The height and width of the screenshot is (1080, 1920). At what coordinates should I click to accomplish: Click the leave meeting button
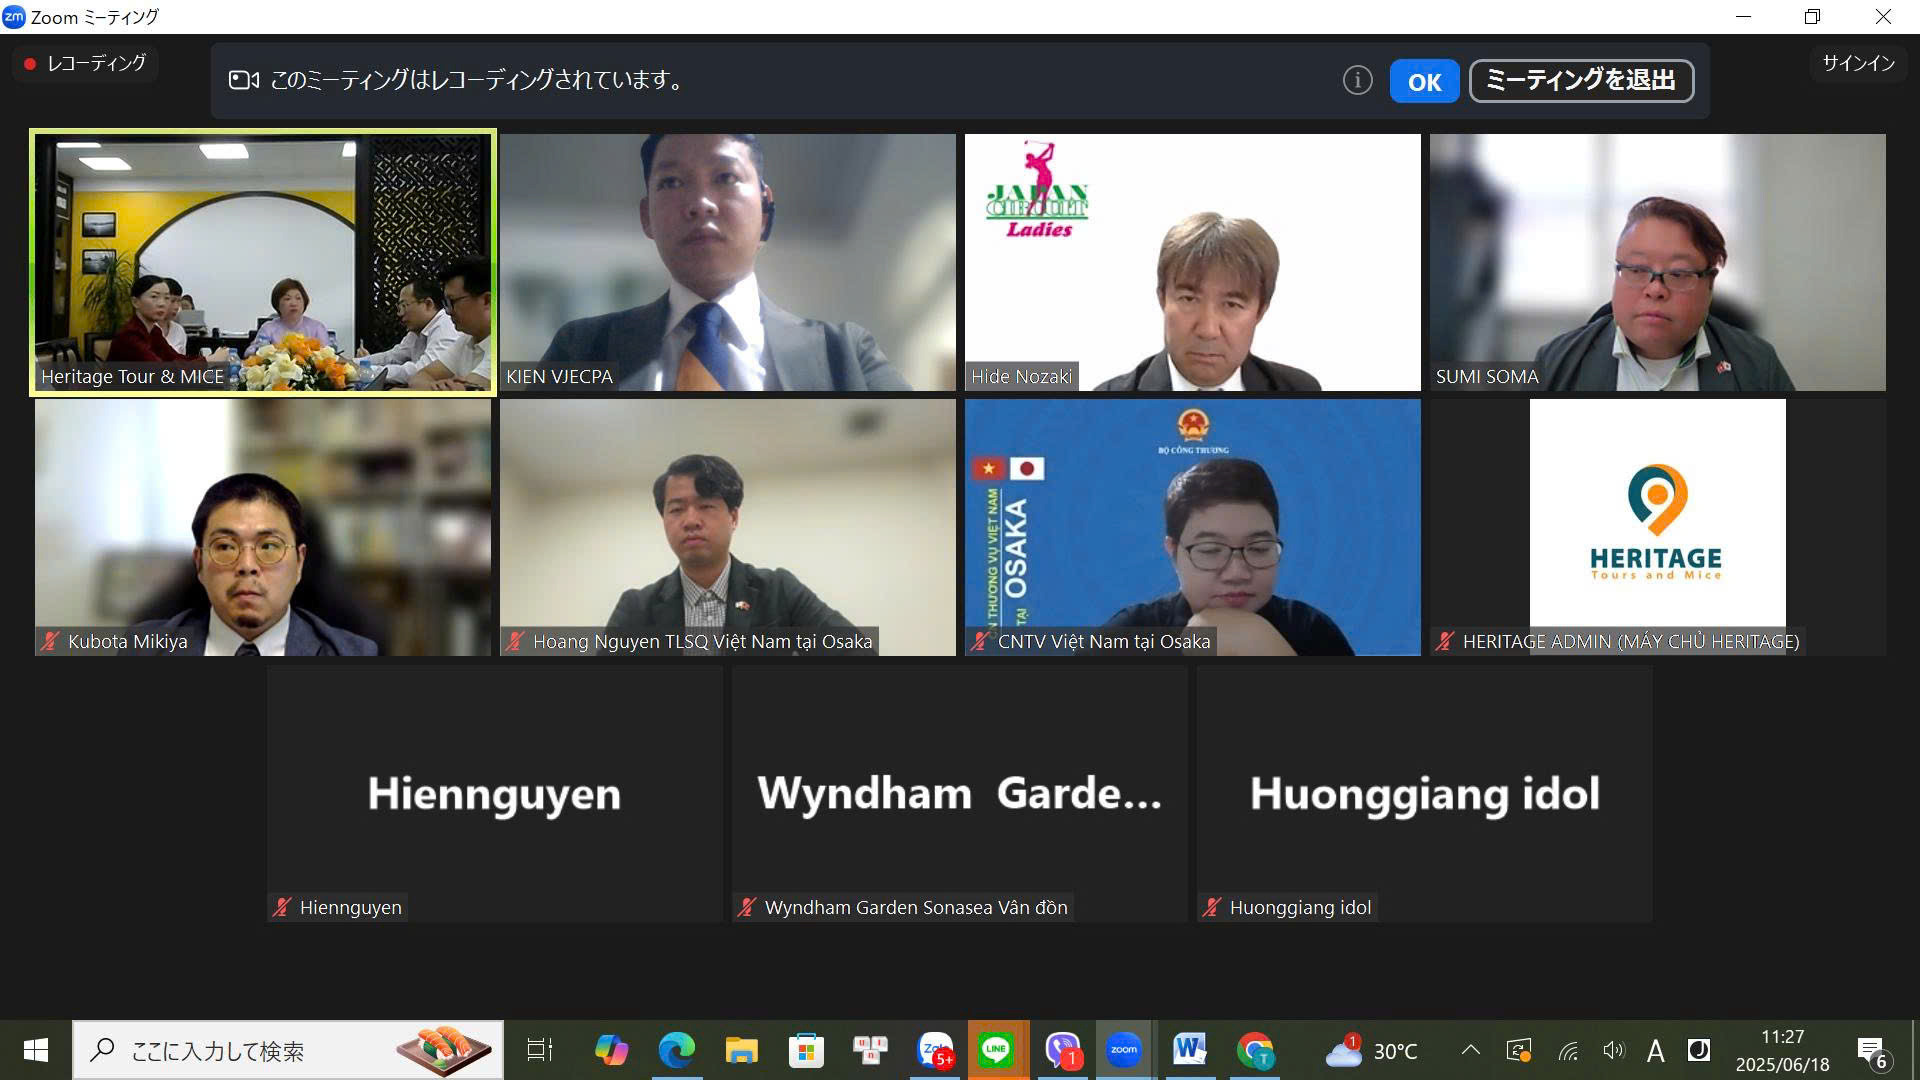click(x=1580, y=80)
